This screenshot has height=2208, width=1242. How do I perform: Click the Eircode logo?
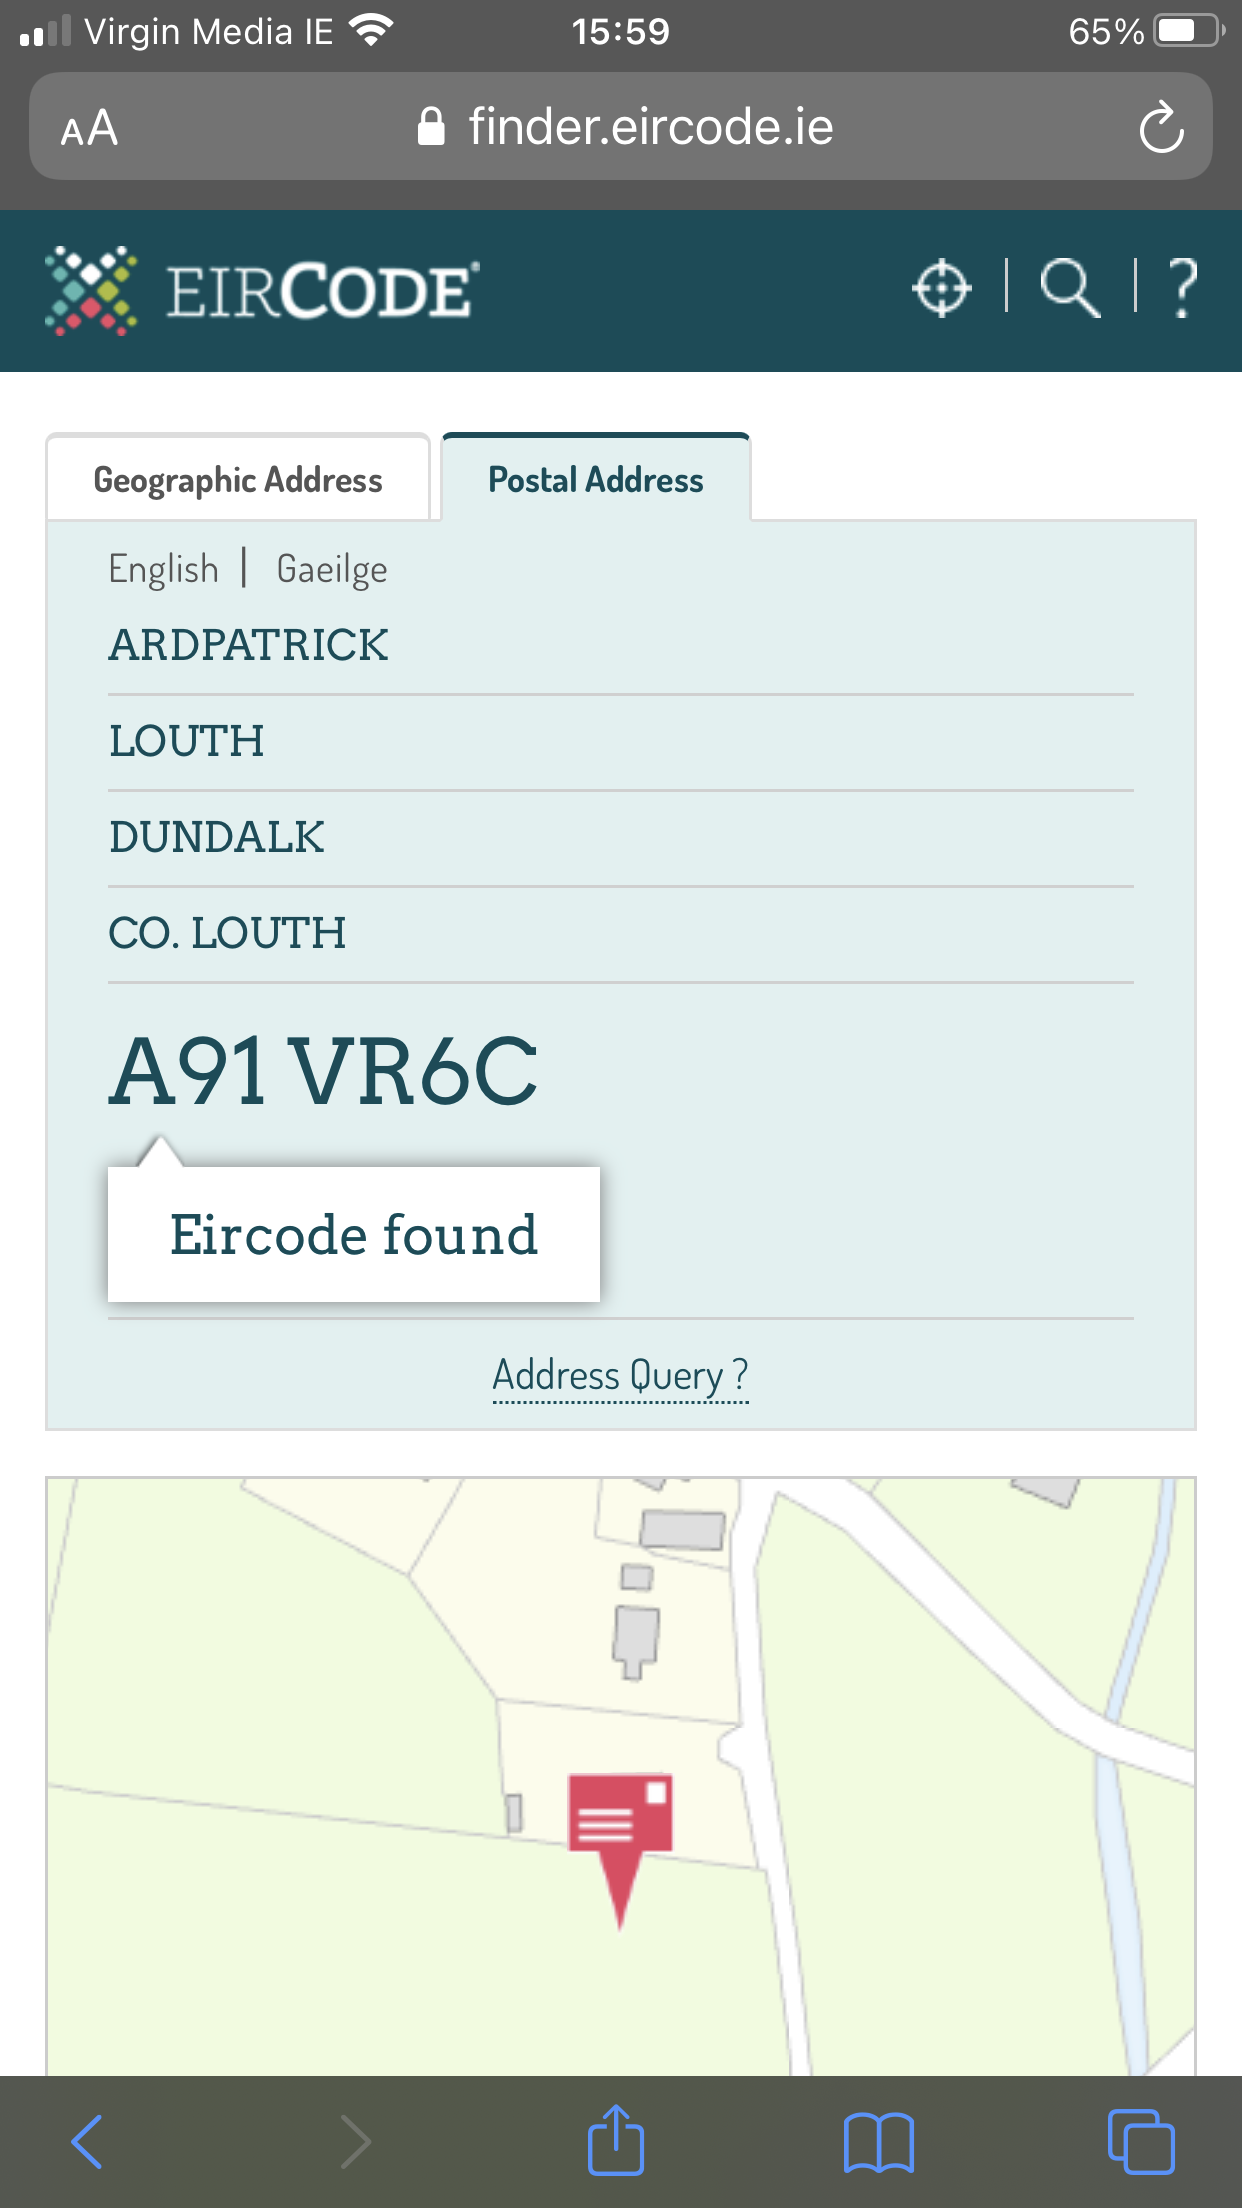tap(262, 291)
